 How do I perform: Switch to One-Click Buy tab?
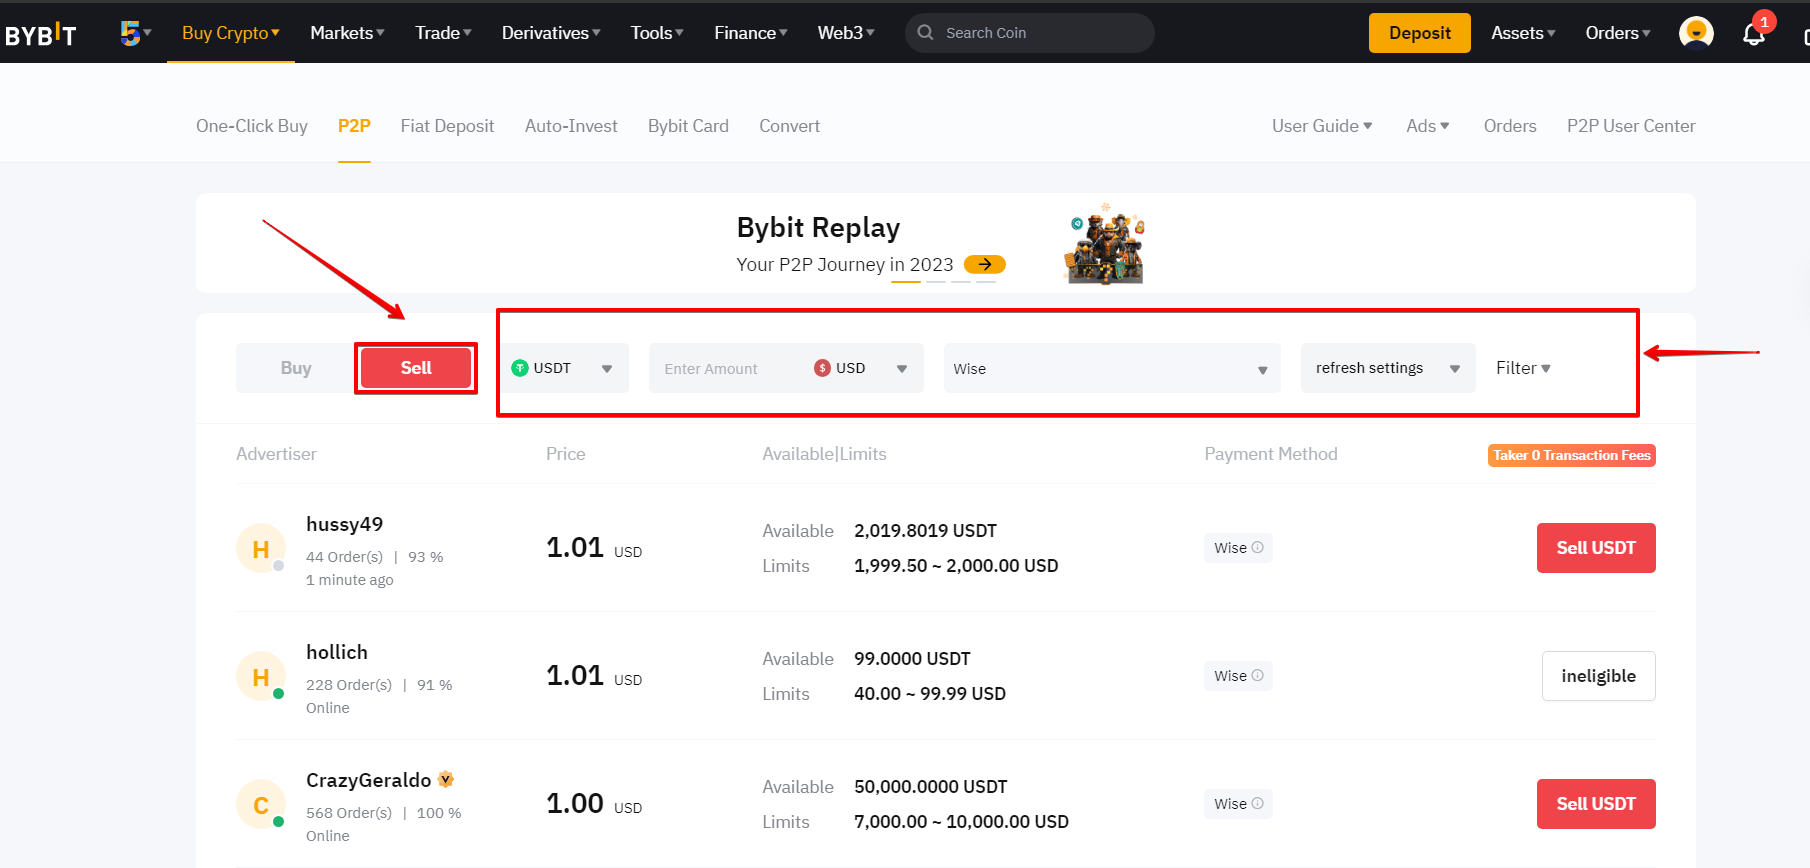(x=252, y=126)
